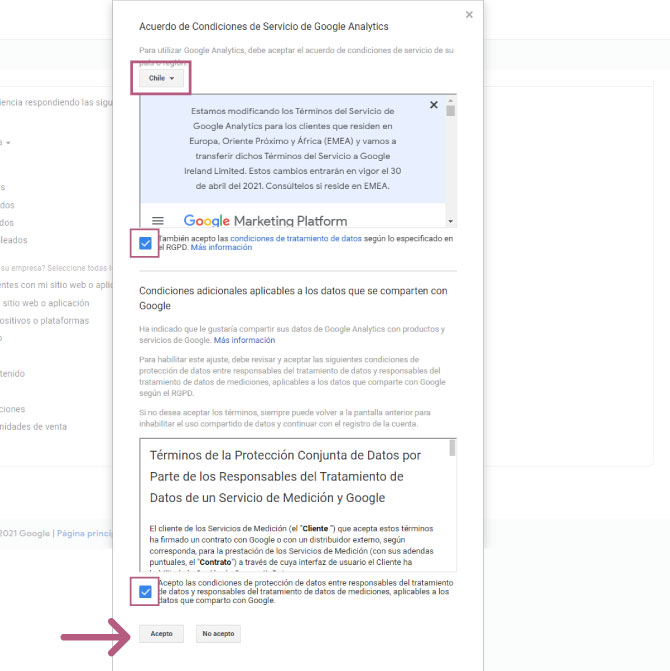
Task: Open the condiciones de tratamiento de datos link
Action: 296,238
